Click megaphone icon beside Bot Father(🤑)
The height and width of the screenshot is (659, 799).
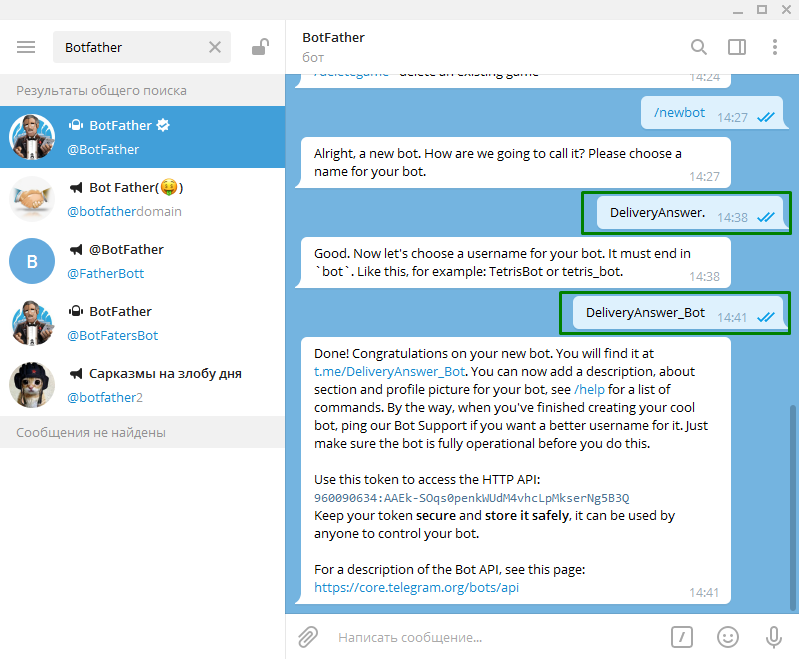[x=76, y=188]
